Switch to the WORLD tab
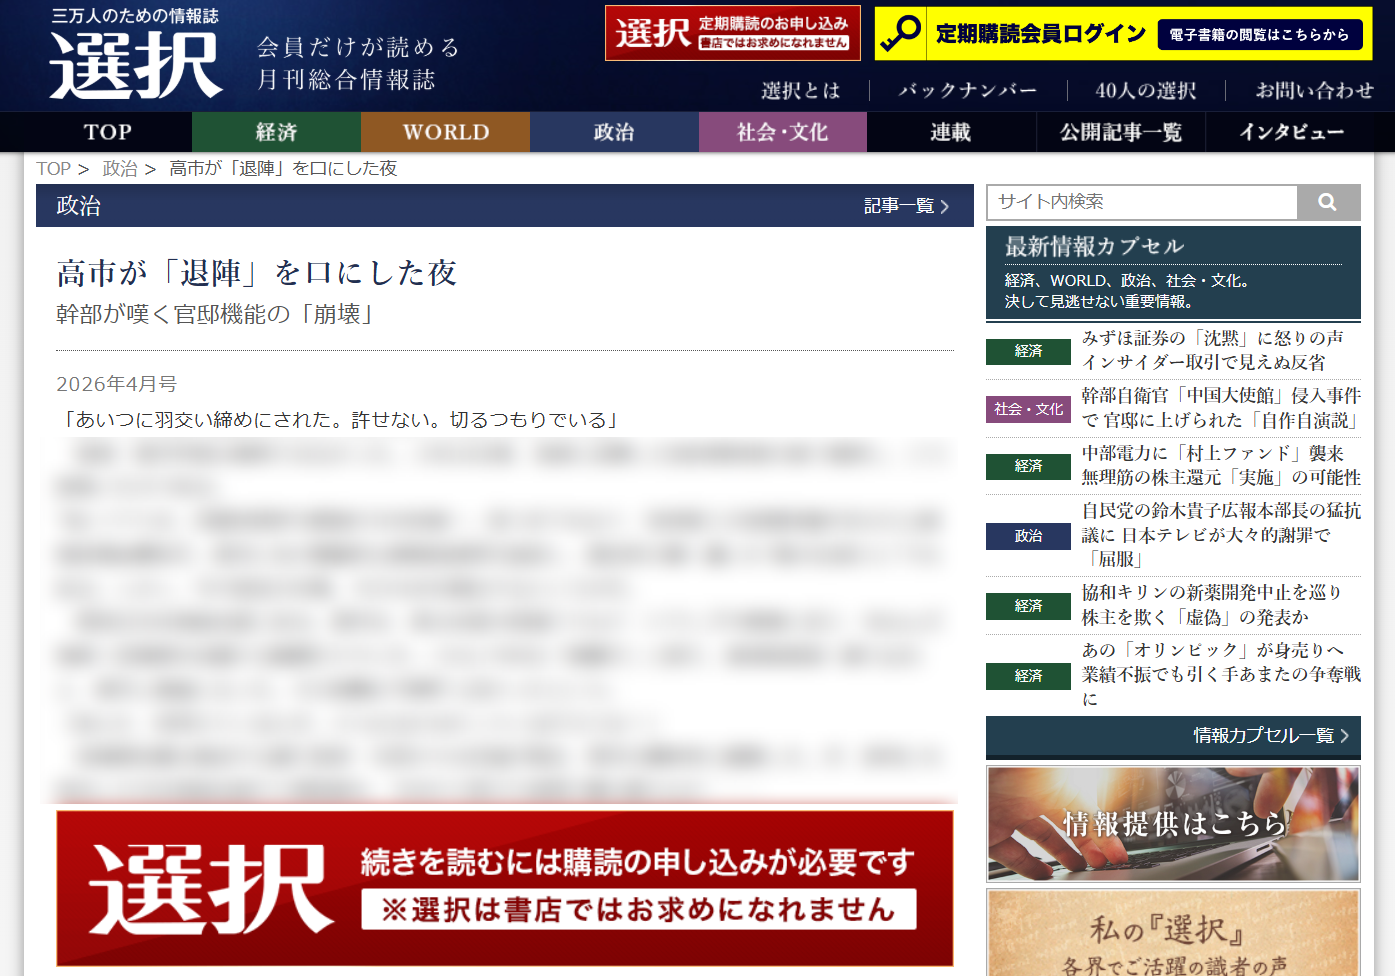Screen dimensions: 1395x976 [x=445, y=131]
